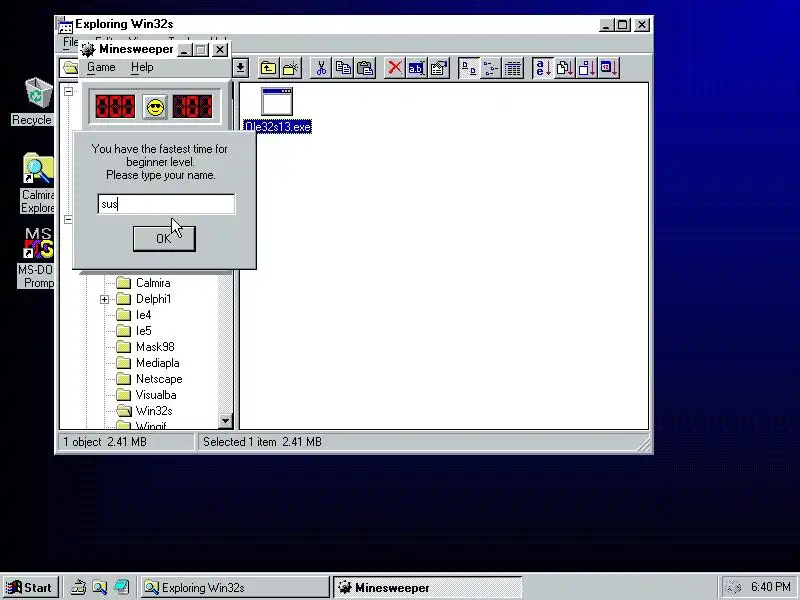Click the name input field containing sus
The image size is (800, 600).
[166, 204]
